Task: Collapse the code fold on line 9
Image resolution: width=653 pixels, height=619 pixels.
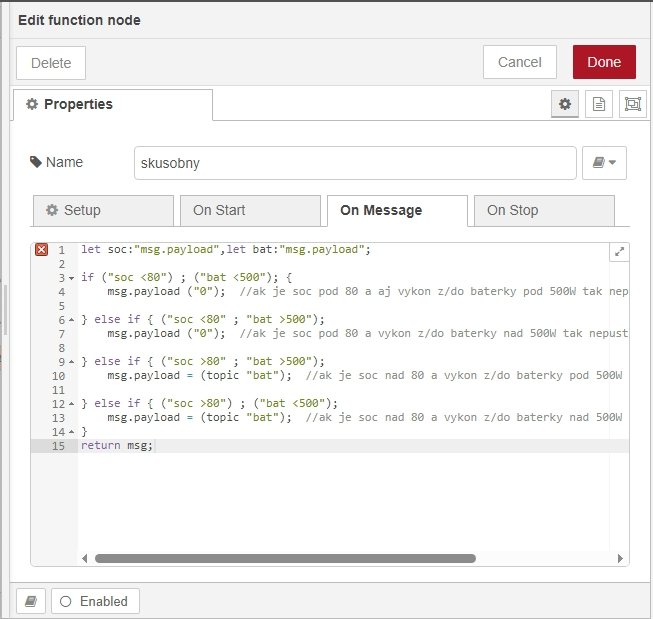Action: pyautogui.click(x=72, y=362)
